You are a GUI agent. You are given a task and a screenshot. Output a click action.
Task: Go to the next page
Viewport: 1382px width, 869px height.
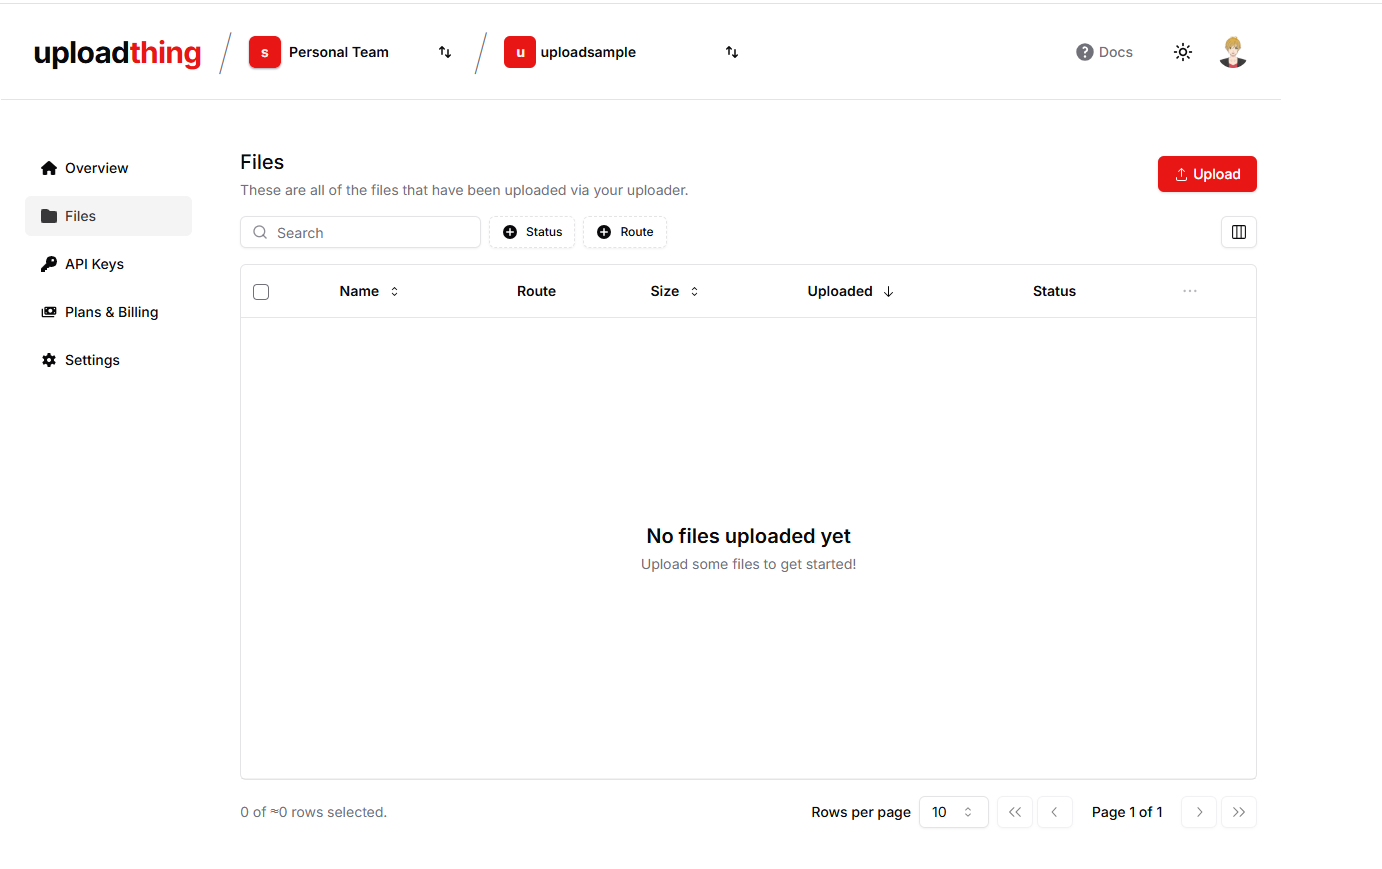(x=1199, y=812)
